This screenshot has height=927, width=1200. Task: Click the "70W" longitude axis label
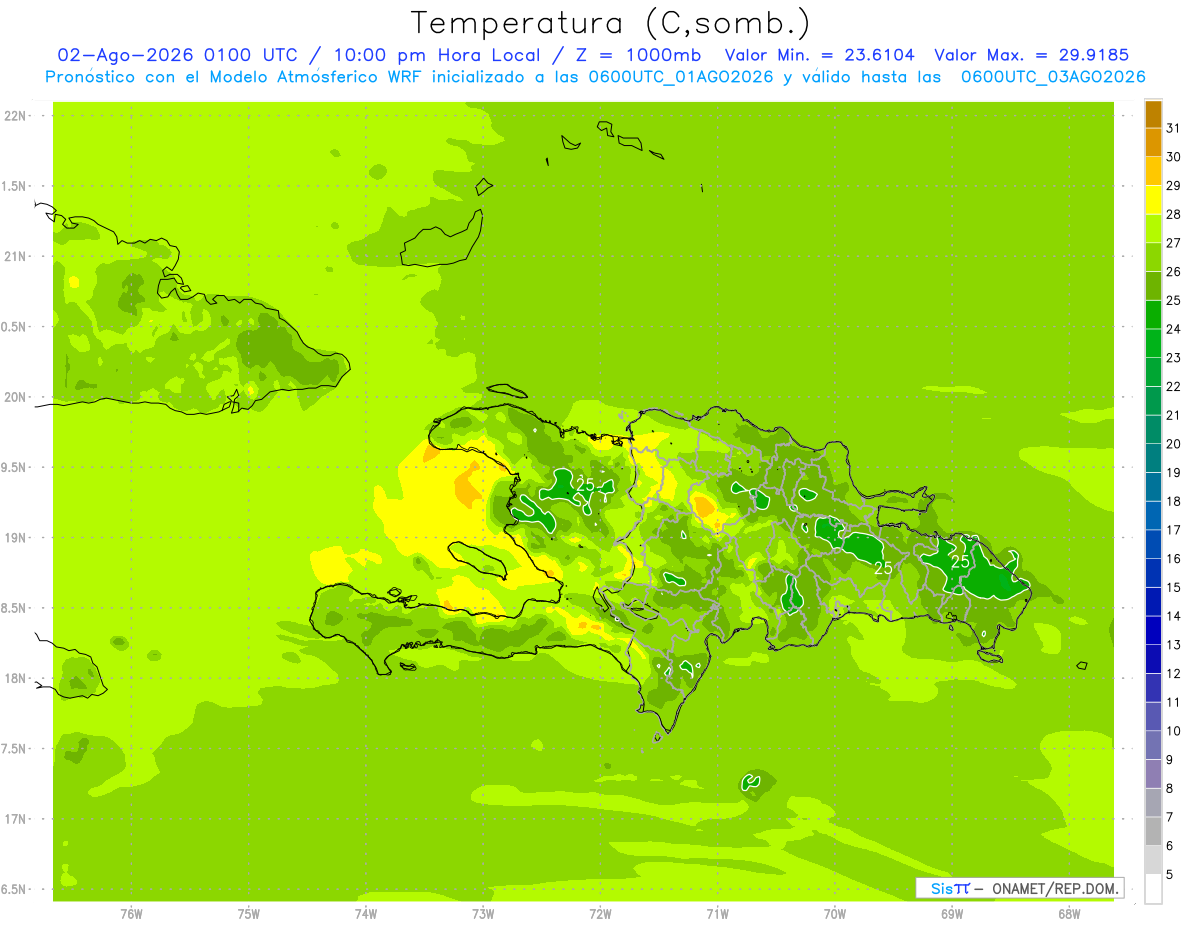pyautogui.click(x=835, y=913)
